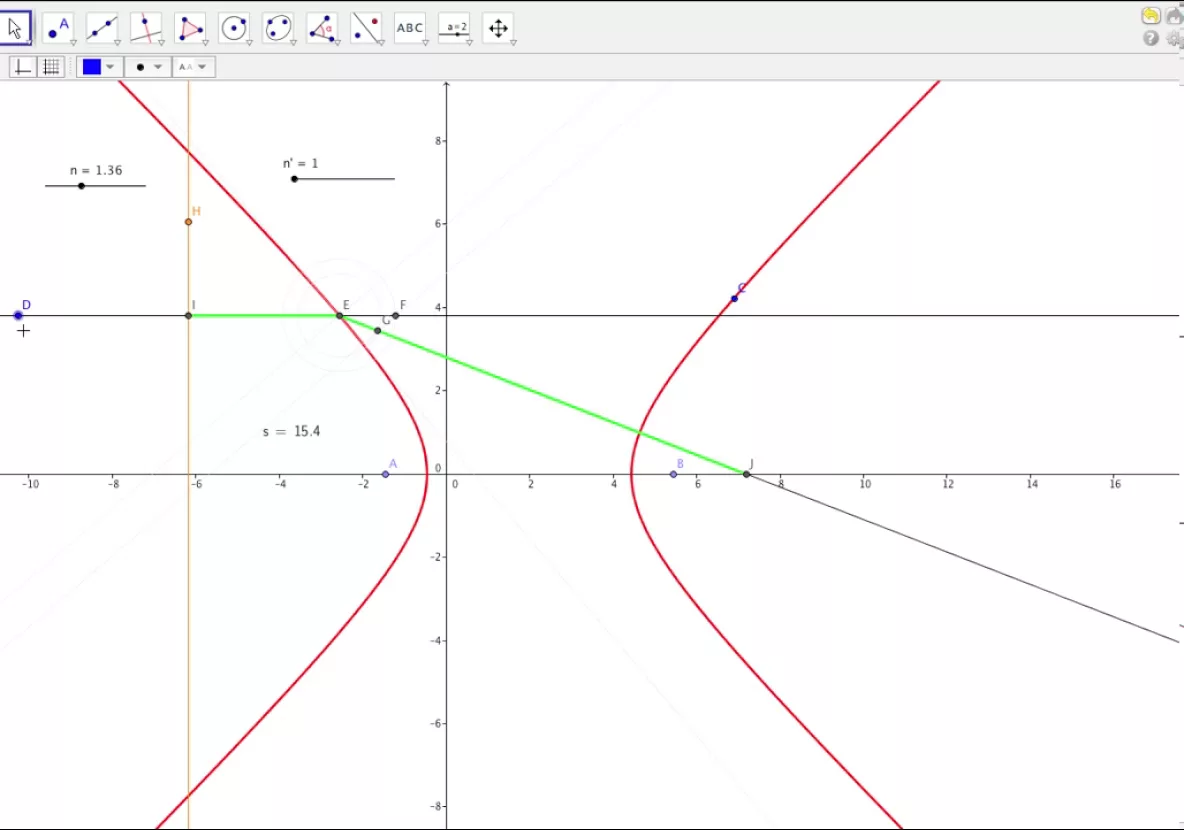
Task: Open the AA label style dropdown
Action: pos(194,67)
